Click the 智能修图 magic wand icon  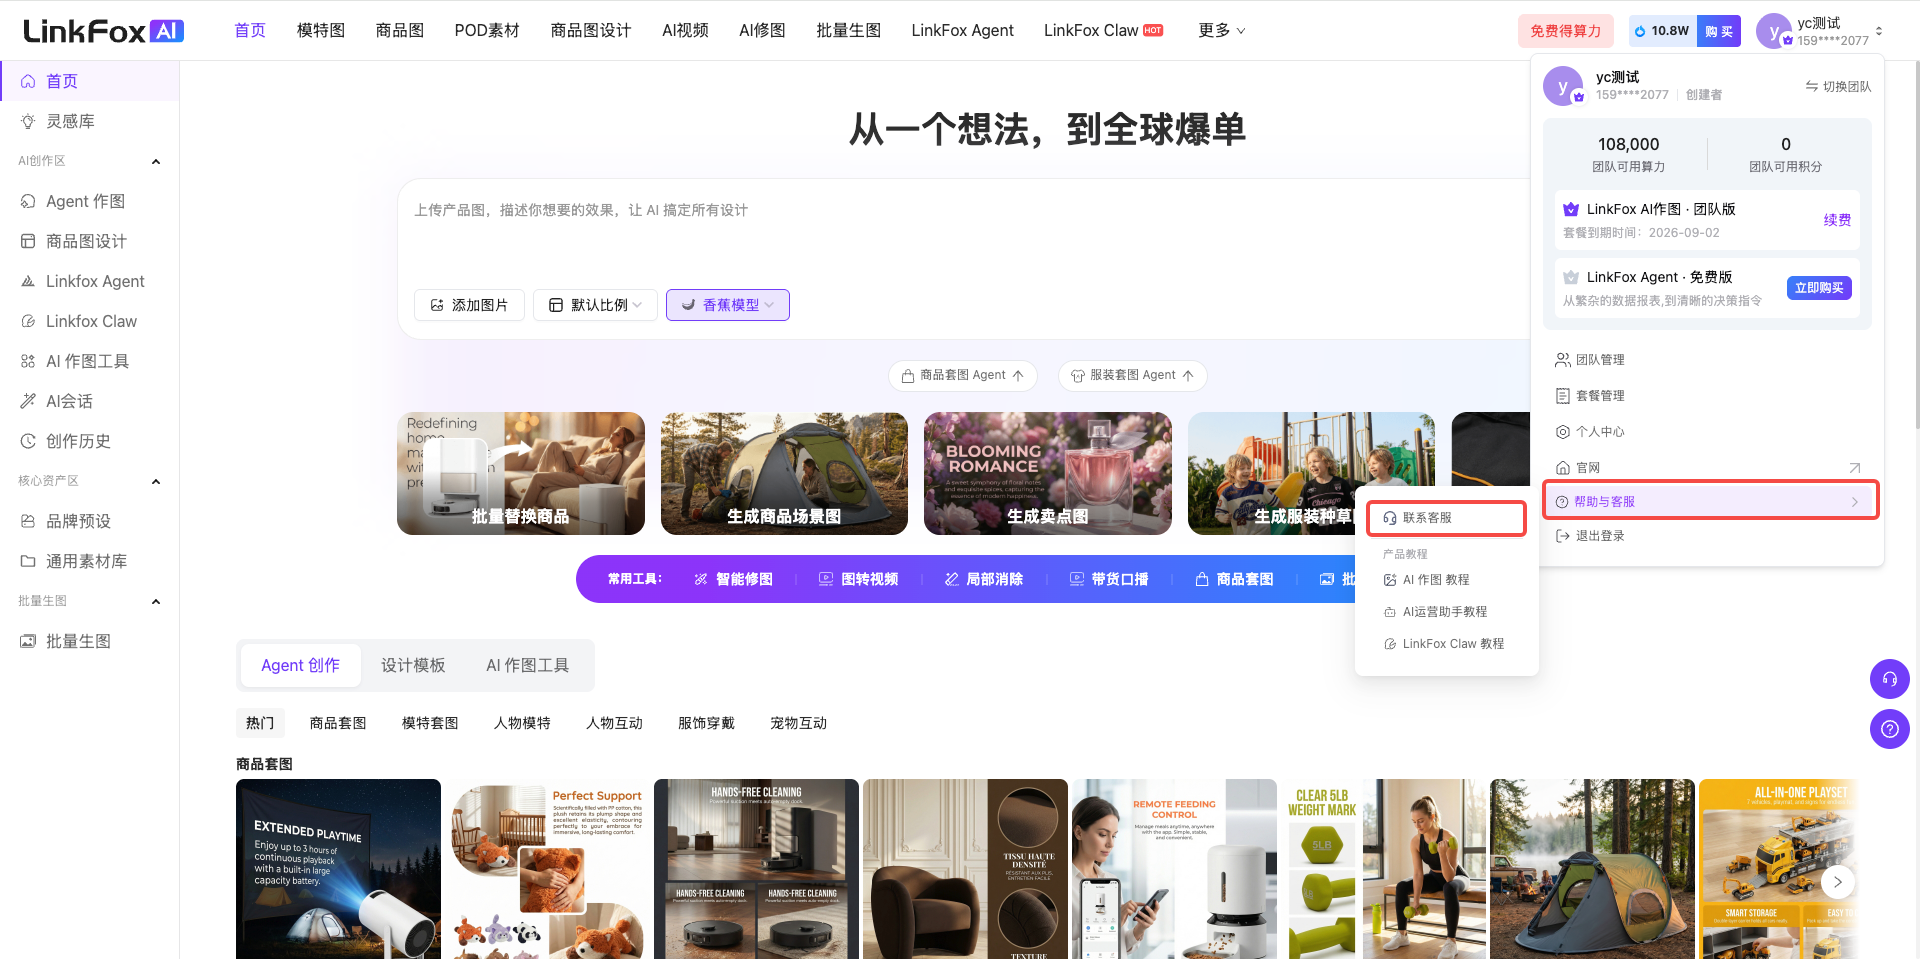(701, 579)
